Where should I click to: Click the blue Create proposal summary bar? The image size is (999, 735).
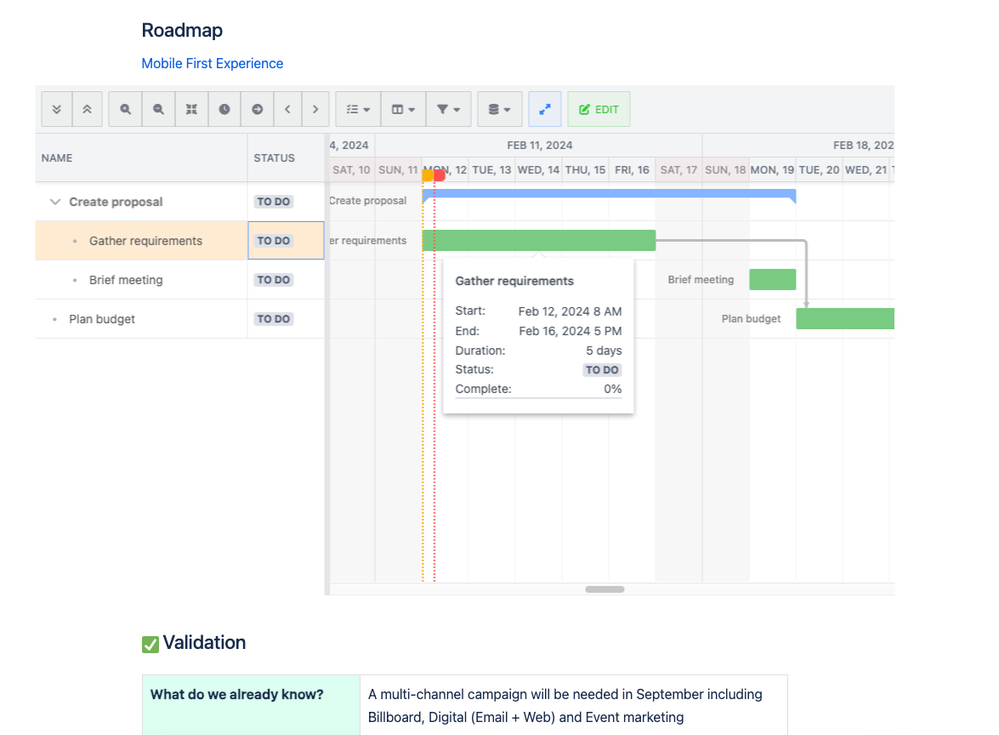click(609, 194)
